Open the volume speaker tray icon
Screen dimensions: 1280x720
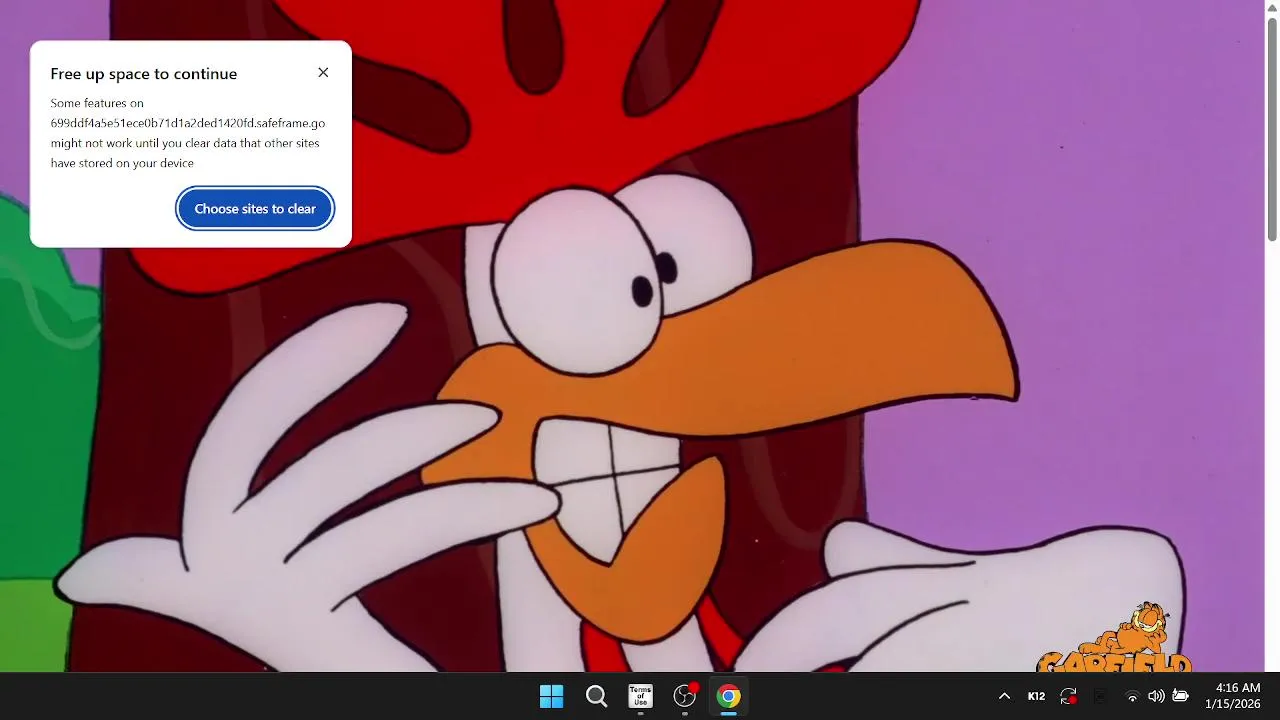tap(1156, 696)
